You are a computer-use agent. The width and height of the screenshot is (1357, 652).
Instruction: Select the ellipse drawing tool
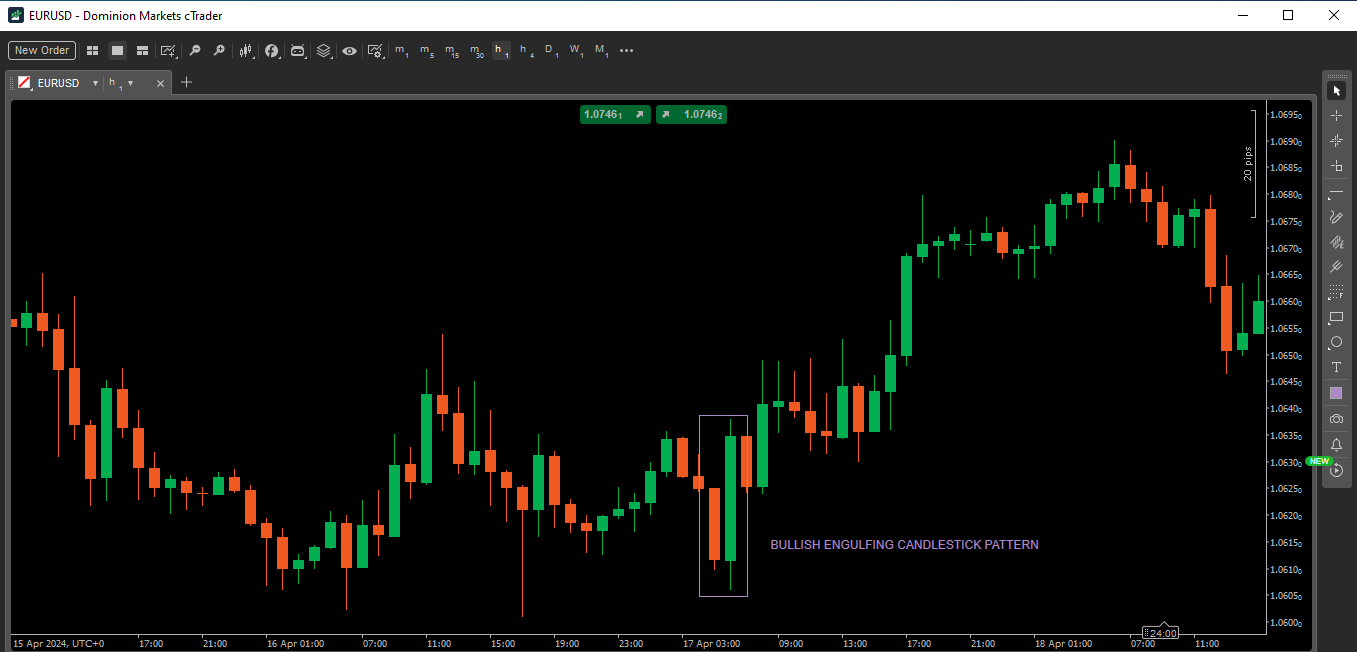[1336, 342]
